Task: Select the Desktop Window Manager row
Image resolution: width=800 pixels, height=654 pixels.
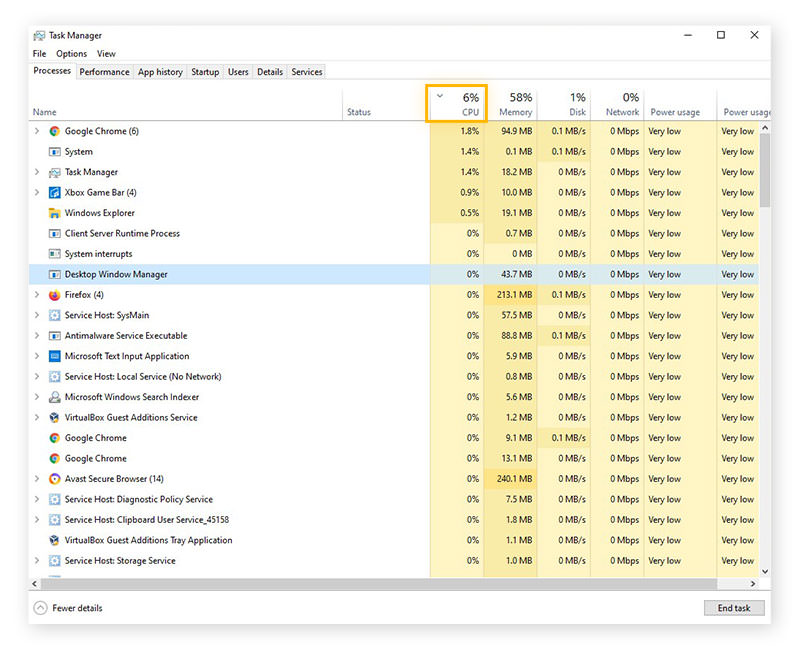Action: point(394,274)
